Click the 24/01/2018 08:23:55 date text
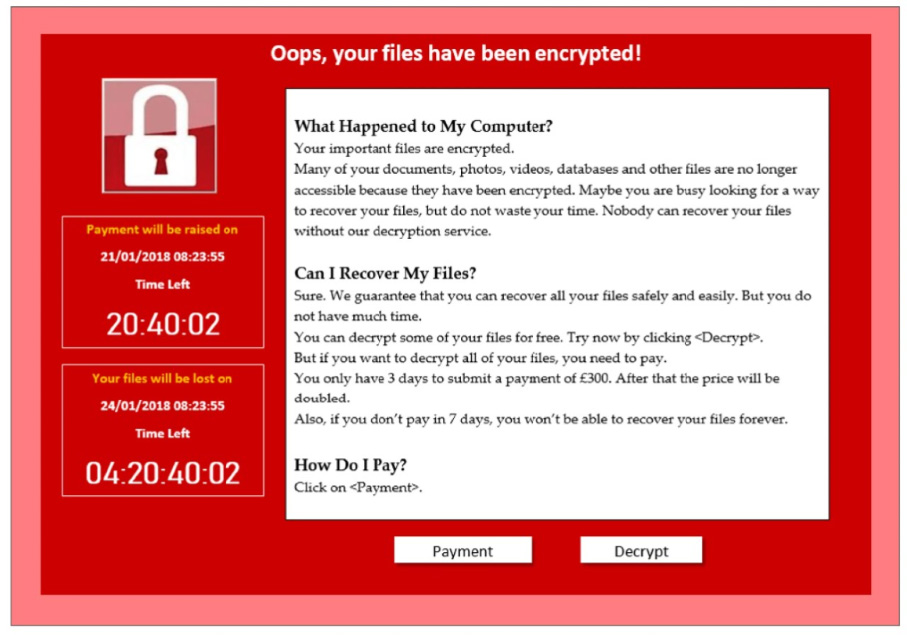907x635 pixels. (x=163, y=406)
